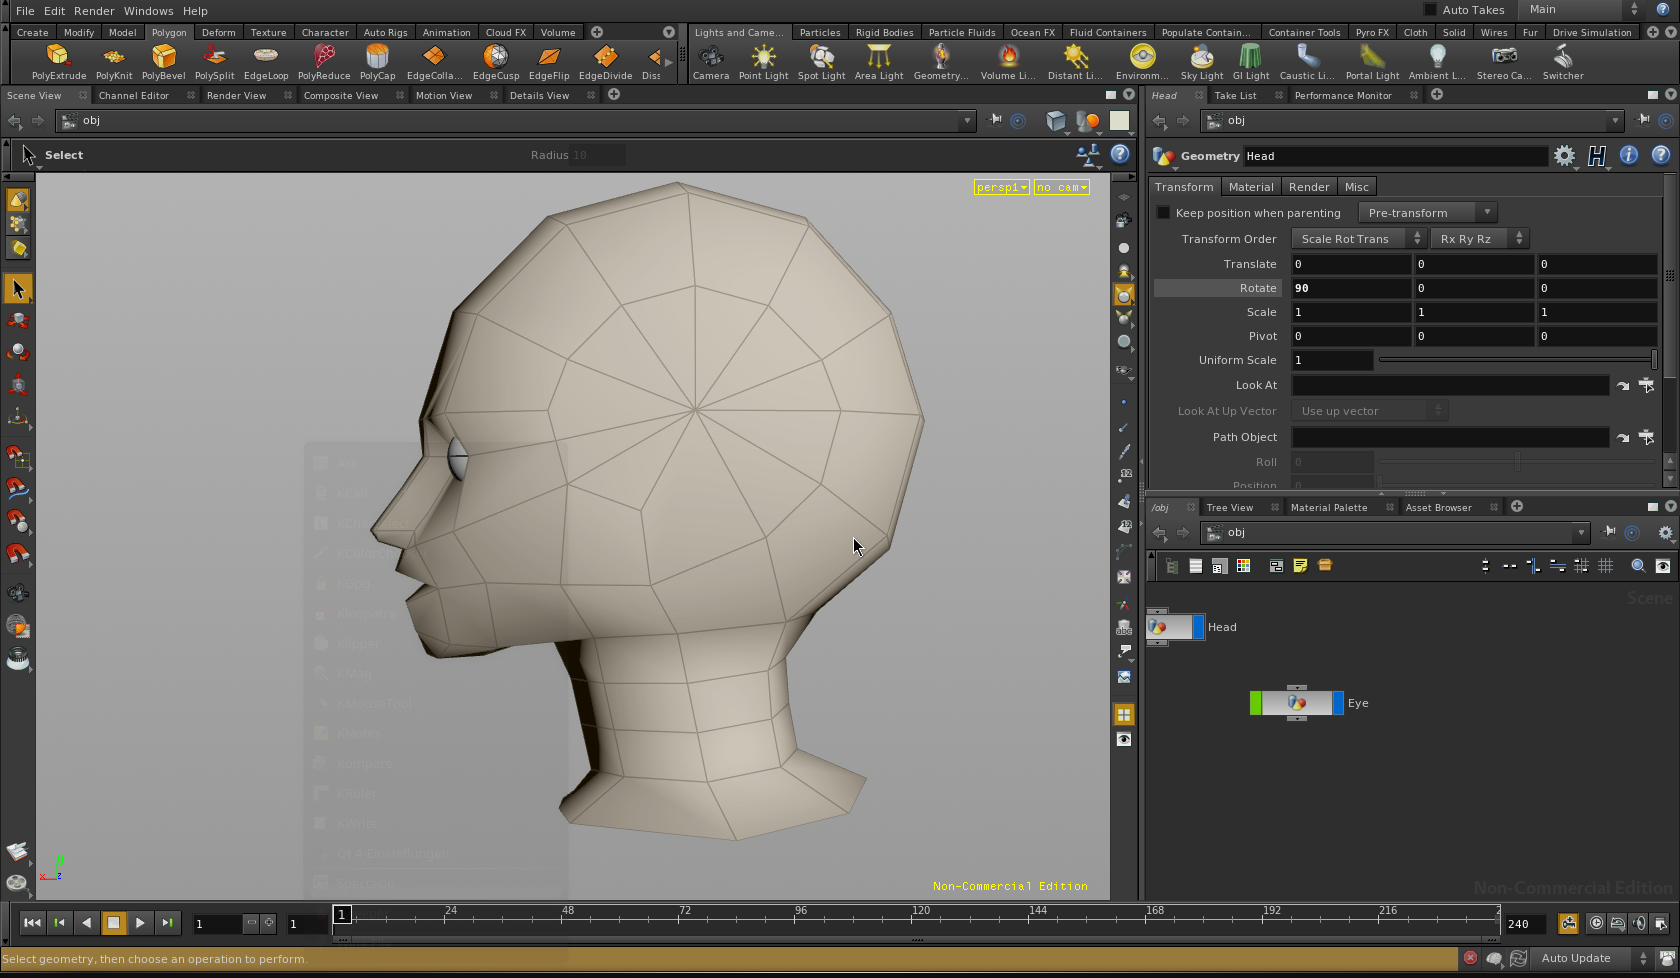1680x978 pixels.
Task: Toggle the Head node blue display flag
Action: click(x=1198, y=627)
